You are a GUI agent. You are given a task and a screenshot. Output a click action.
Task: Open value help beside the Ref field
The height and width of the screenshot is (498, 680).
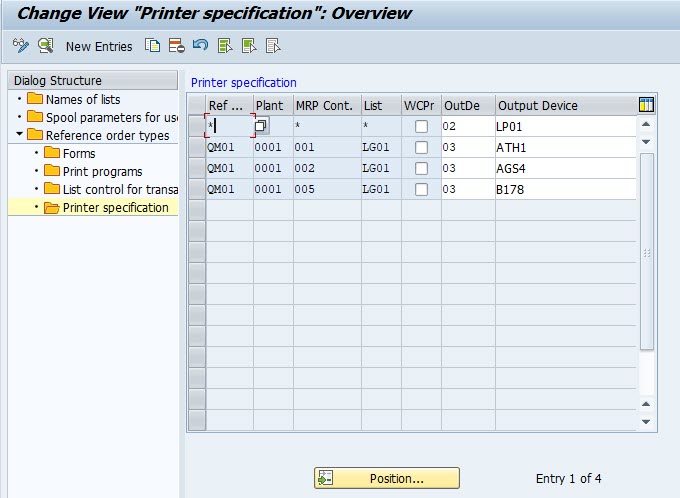261,126
